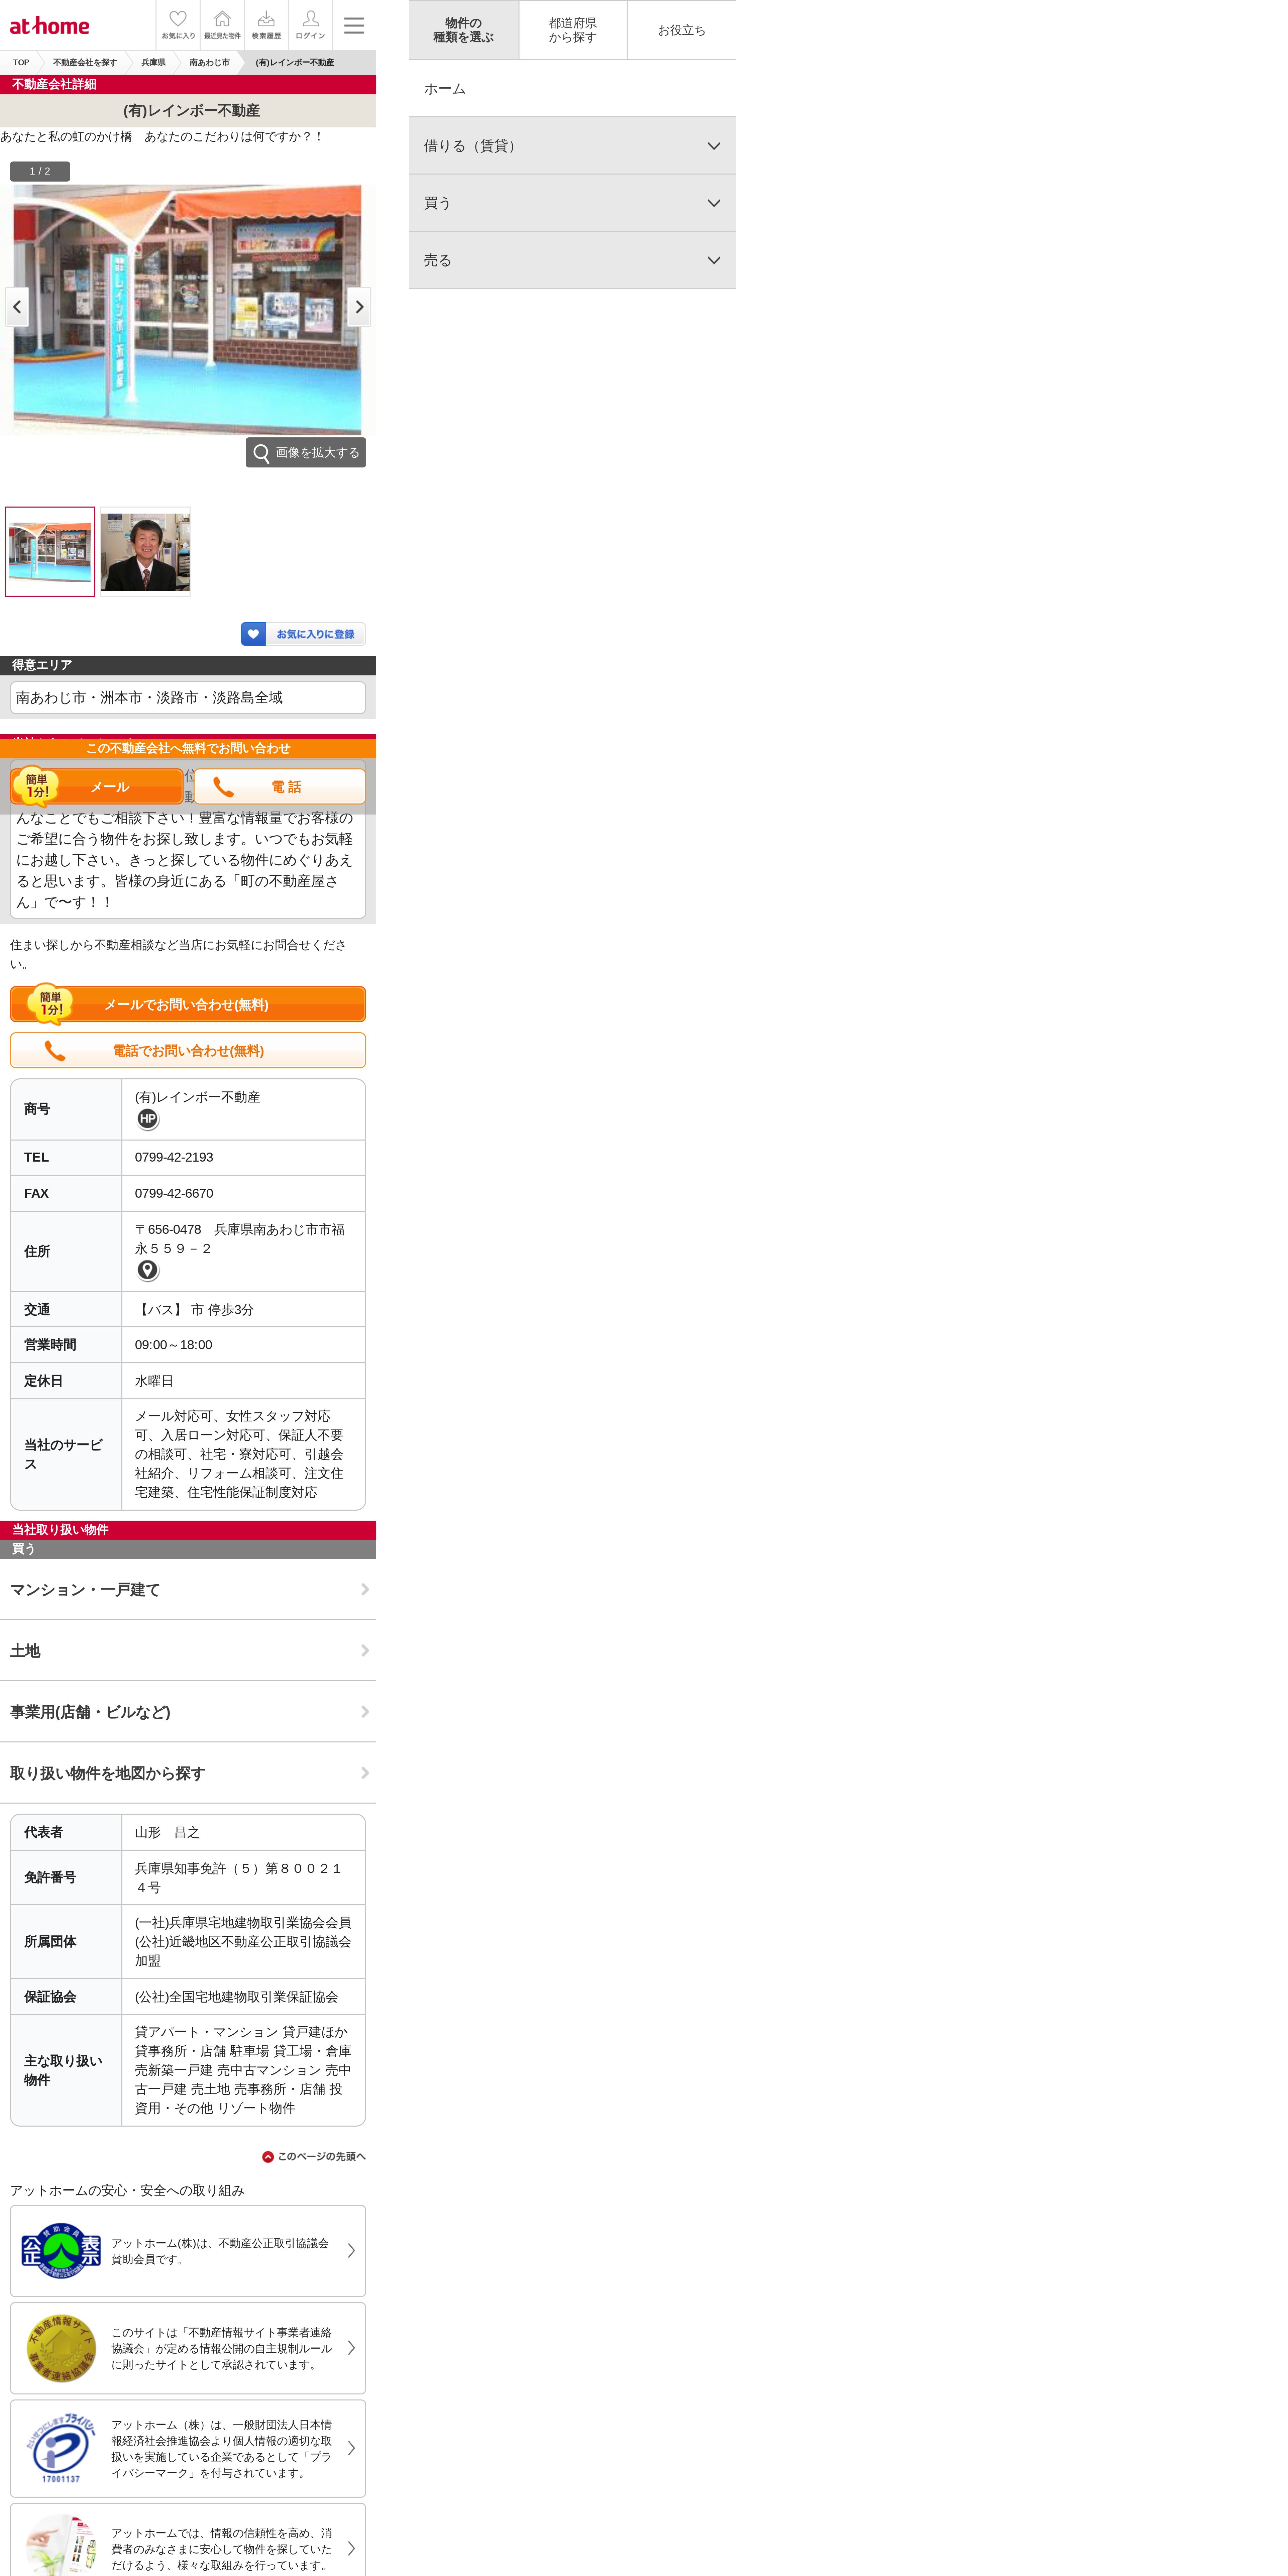The image size is (1288, 2576).
Task: Expand 借りる（賃貸） menu section
Action: tap(572, 146)
